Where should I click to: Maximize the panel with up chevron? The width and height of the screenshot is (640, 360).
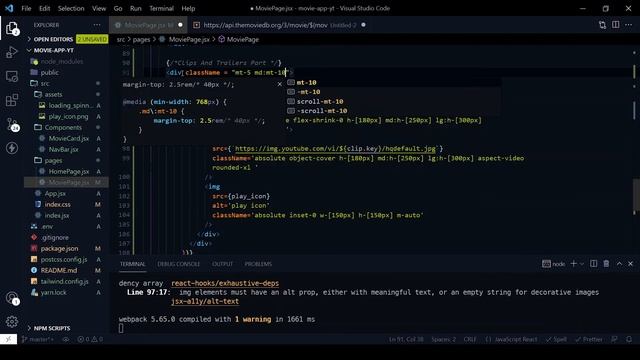(x=619, y=264)
